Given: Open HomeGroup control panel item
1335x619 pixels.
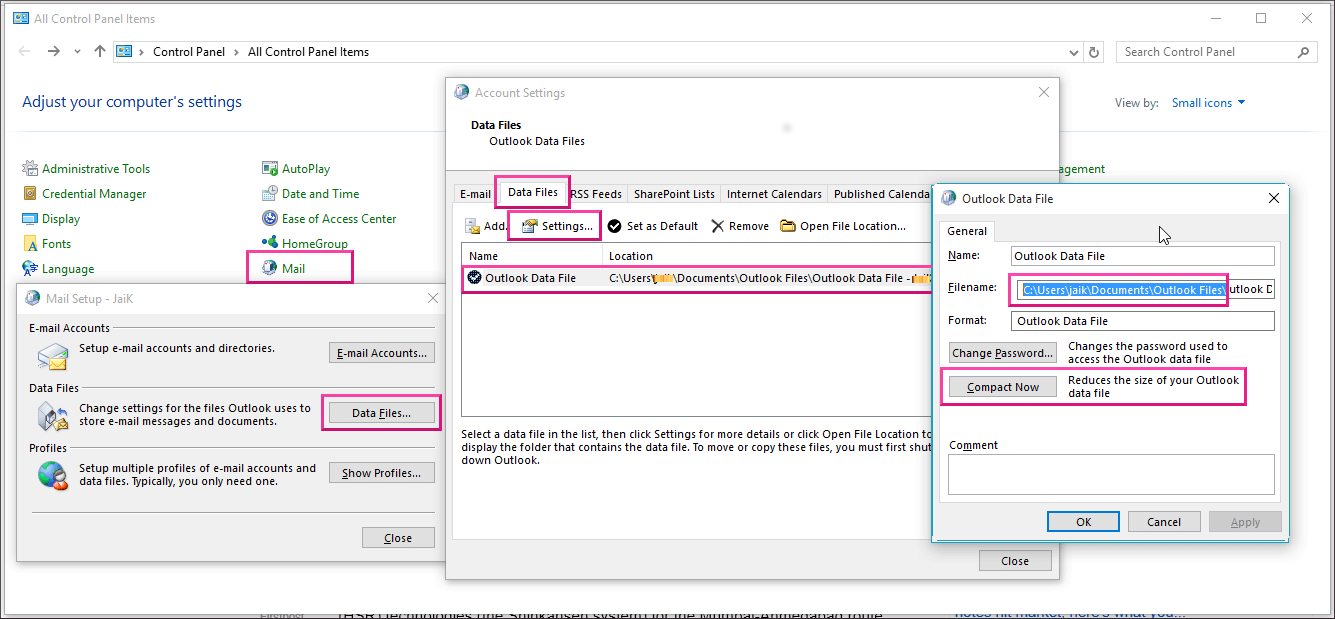Looking at the screenshot, I should click(305, 244).
